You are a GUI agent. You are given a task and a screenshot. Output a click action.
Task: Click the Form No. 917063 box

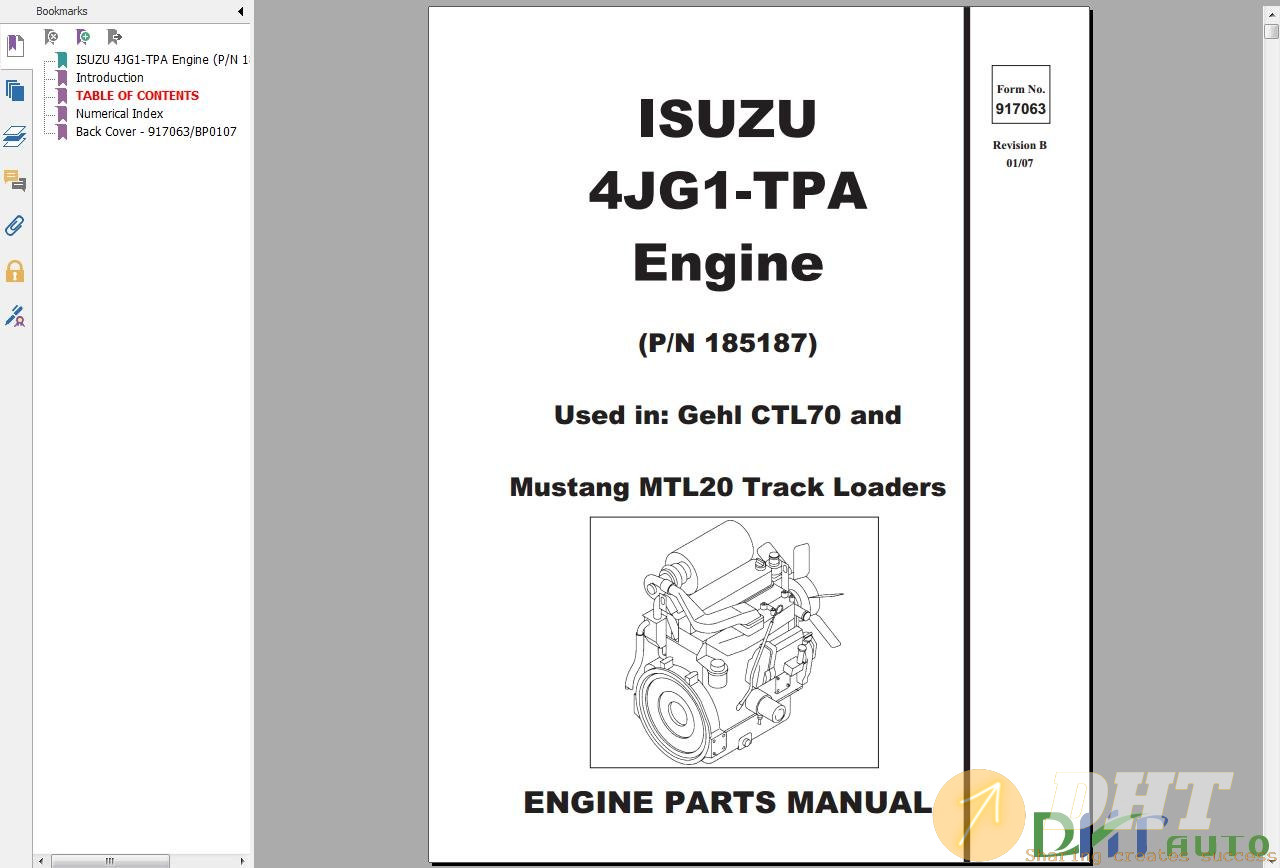[x=1020, y=94]
